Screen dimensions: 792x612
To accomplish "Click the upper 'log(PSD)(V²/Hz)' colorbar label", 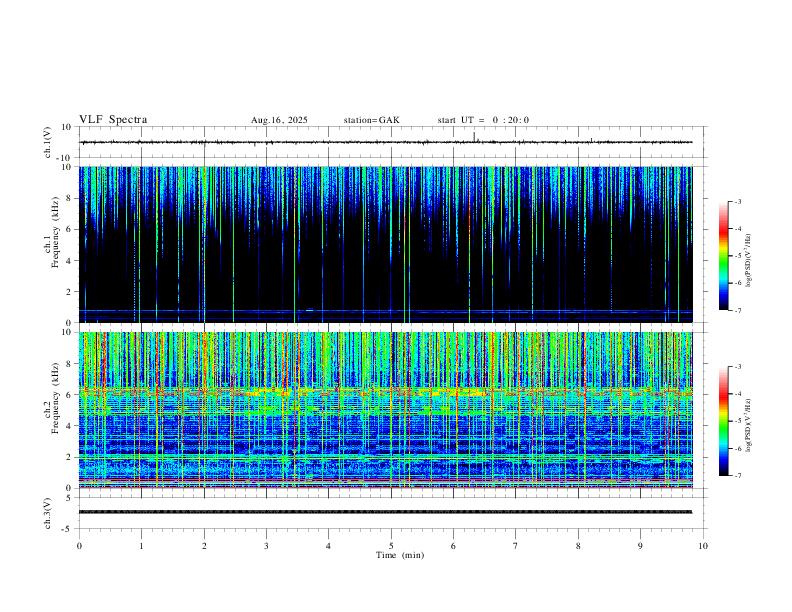I will coord(749,260).
